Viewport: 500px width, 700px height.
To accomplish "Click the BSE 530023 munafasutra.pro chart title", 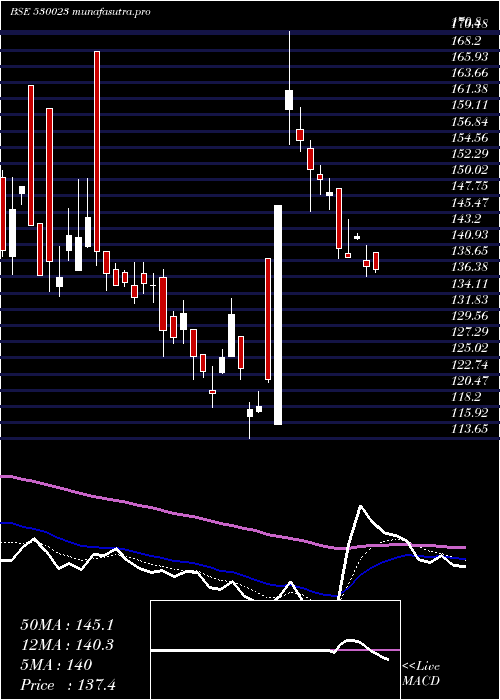I will pyautogui.click(x=80, y=12).
